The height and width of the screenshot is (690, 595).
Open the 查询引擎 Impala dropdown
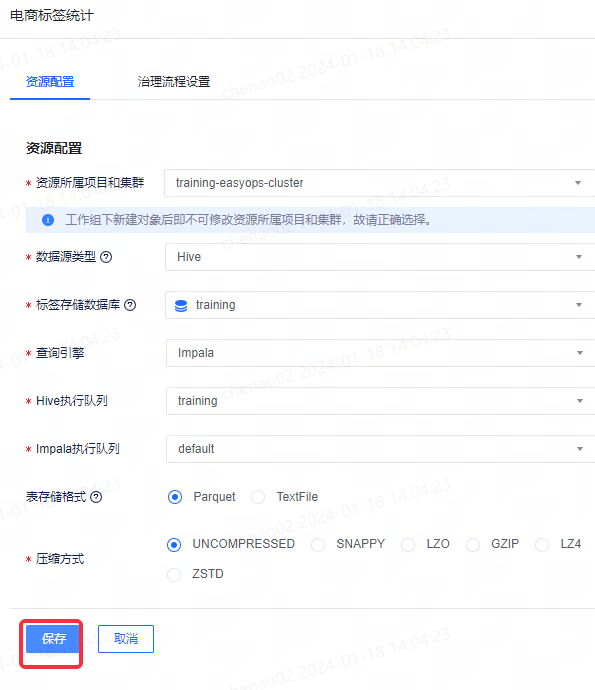pyautogui.click(x=381, y=353)
